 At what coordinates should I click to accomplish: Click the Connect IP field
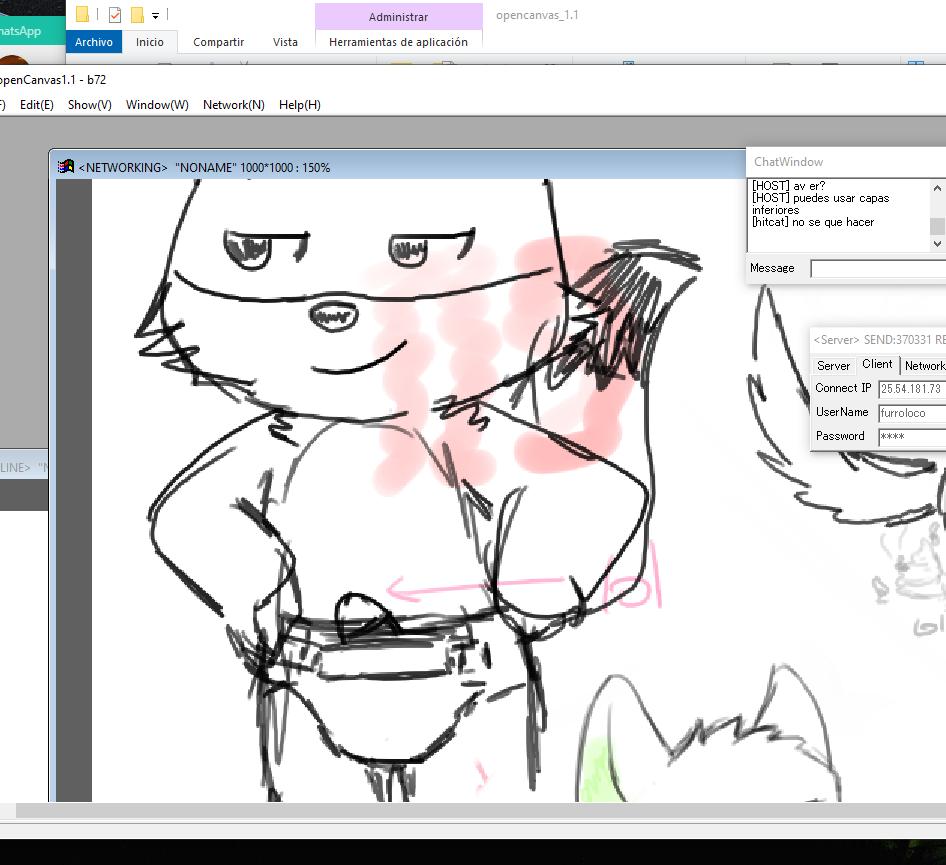pyautogui.click(x=911, y=389)
